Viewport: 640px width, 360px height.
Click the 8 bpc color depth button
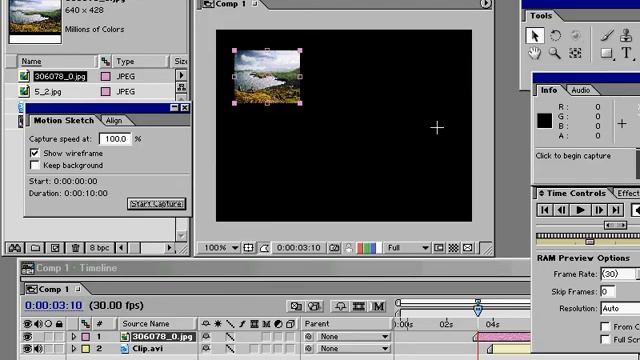click(x=99, y=248)
